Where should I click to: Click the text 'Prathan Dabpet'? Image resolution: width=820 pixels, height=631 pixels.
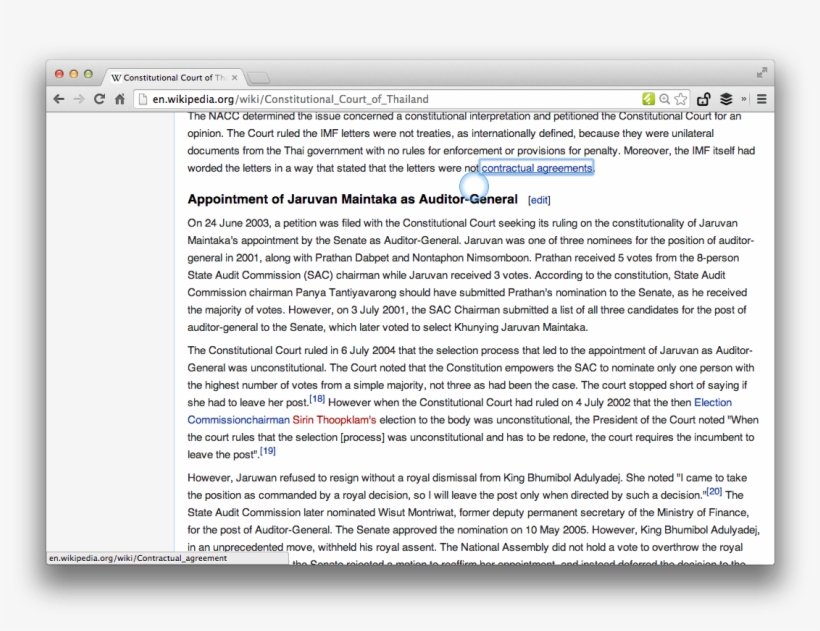[352, 258]
